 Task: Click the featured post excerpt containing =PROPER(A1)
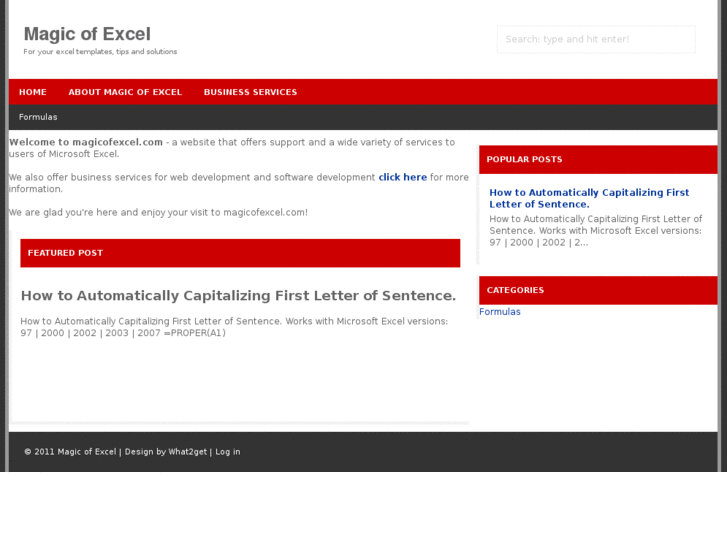pos(234,327)
